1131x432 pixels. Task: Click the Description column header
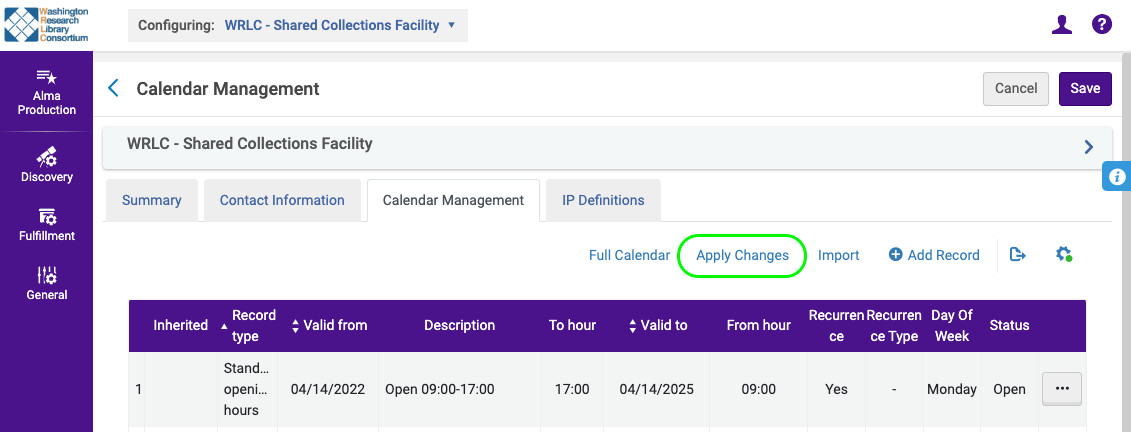[x=459, y=325]
